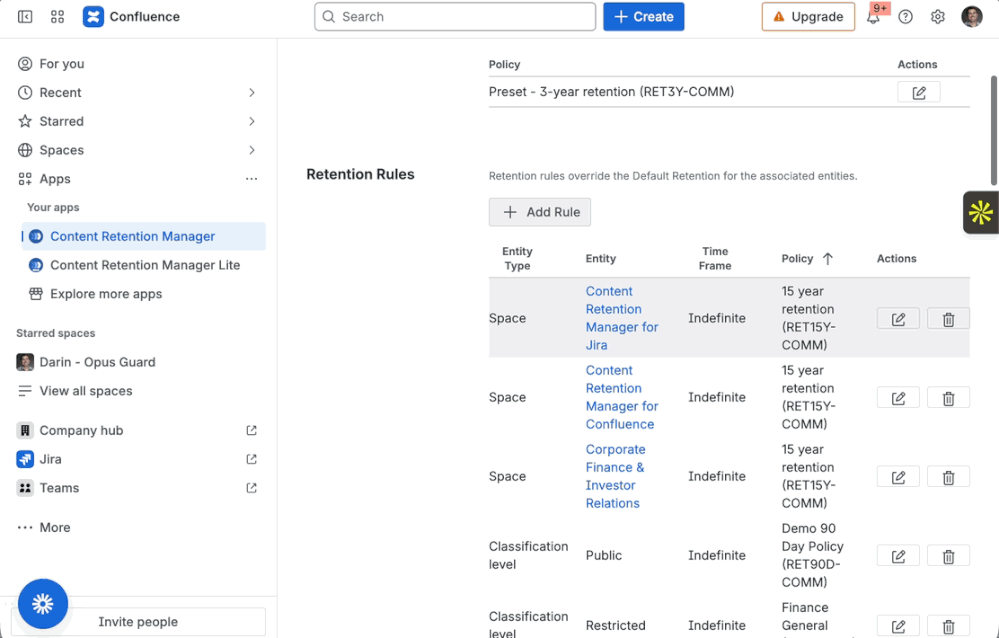The width and height of the screenshot is (999, 638).
Task: Expand the Spaces section chevron
Action: tap(252, 150)
